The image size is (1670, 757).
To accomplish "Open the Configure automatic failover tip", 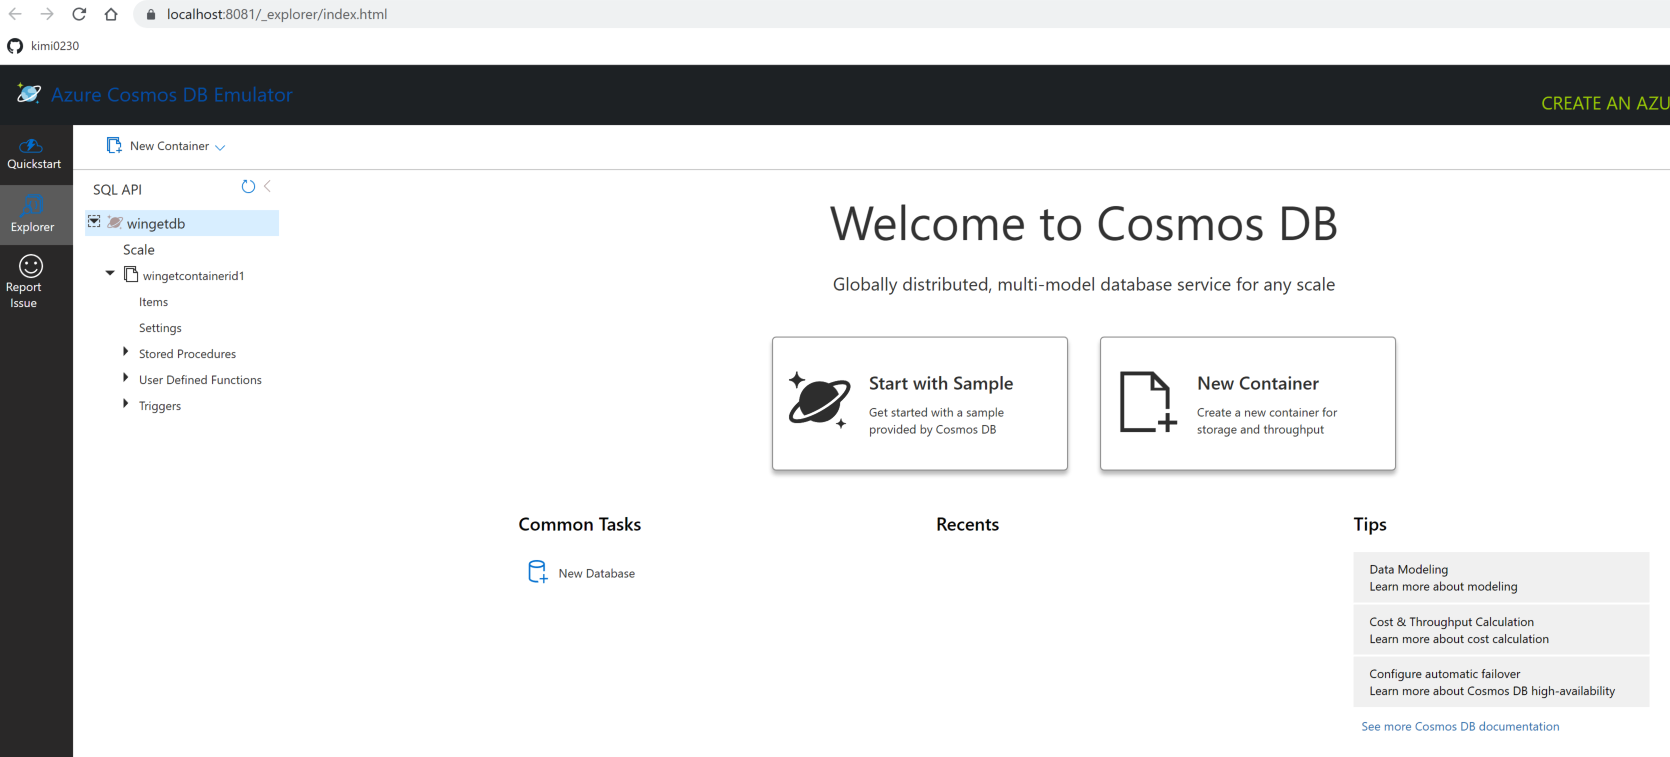I will coord(1501,682).
